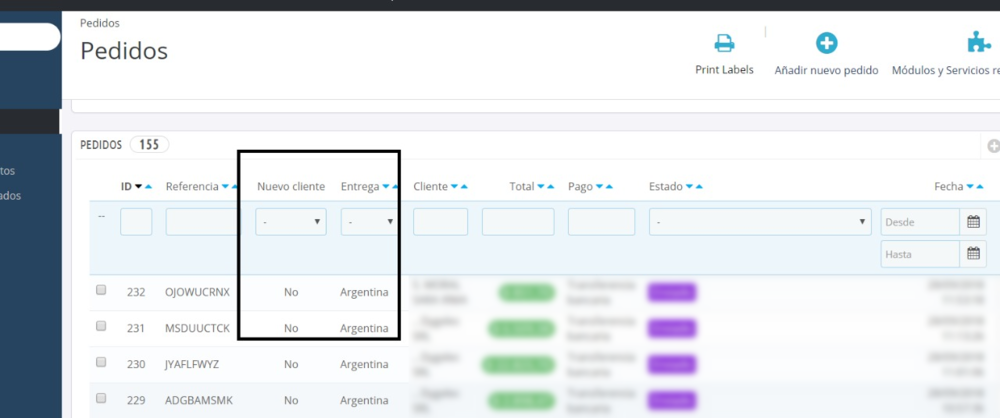Click the Pago filter input field
This screenshot has width=1000, height=418.
coord(601,222)
